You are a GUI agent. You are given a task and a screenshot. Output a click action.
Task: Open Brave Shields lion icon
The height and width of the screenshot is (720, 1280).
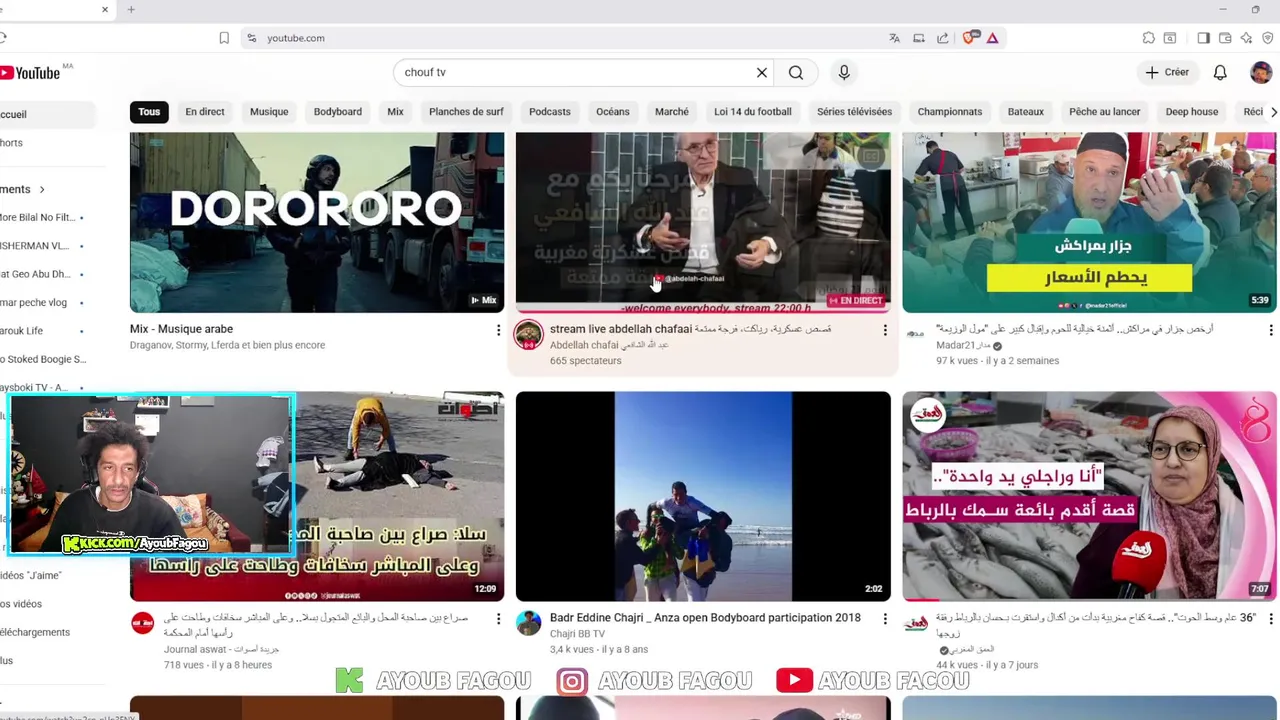969,38
